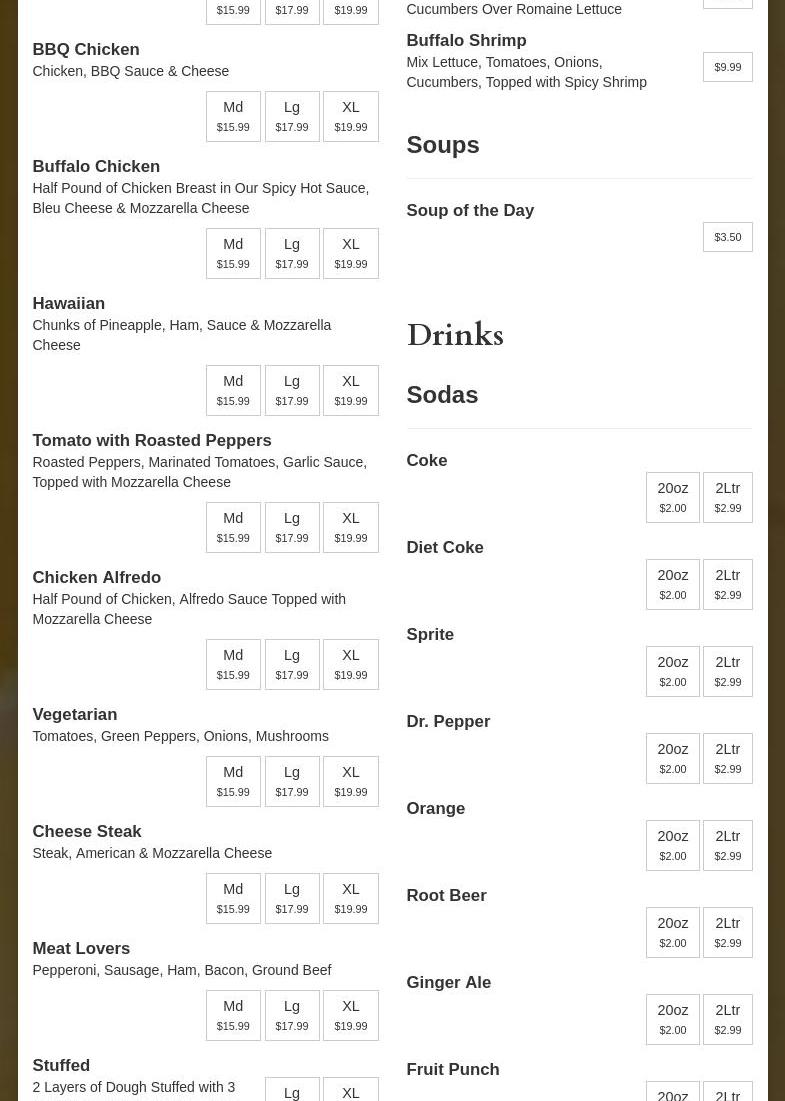Click the Soups category heading

[x=443, y=145]
